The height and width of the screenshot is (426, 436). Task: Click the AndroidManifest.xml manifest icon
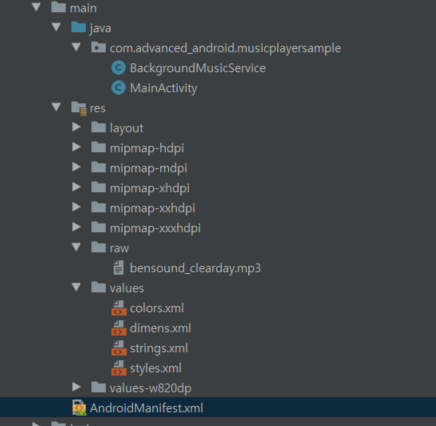click(79, 408)
